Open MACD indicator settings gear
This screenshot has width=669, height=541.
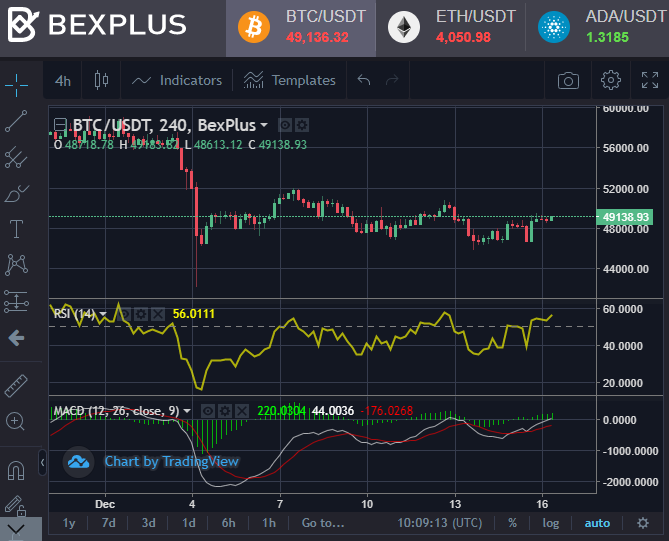coord(225,411)
